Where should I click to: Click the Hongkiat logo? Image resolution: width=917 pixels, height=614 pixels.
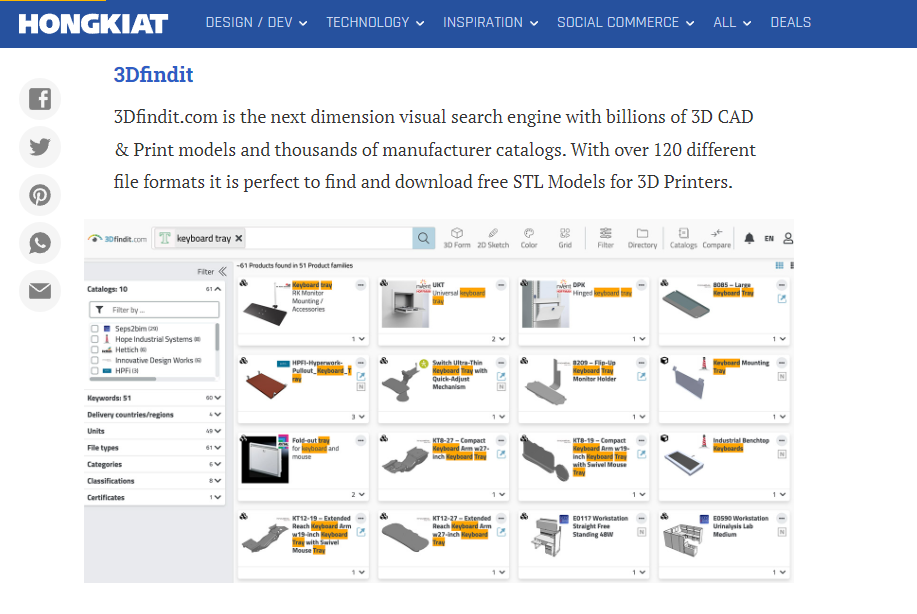click(x=93, y=23)
